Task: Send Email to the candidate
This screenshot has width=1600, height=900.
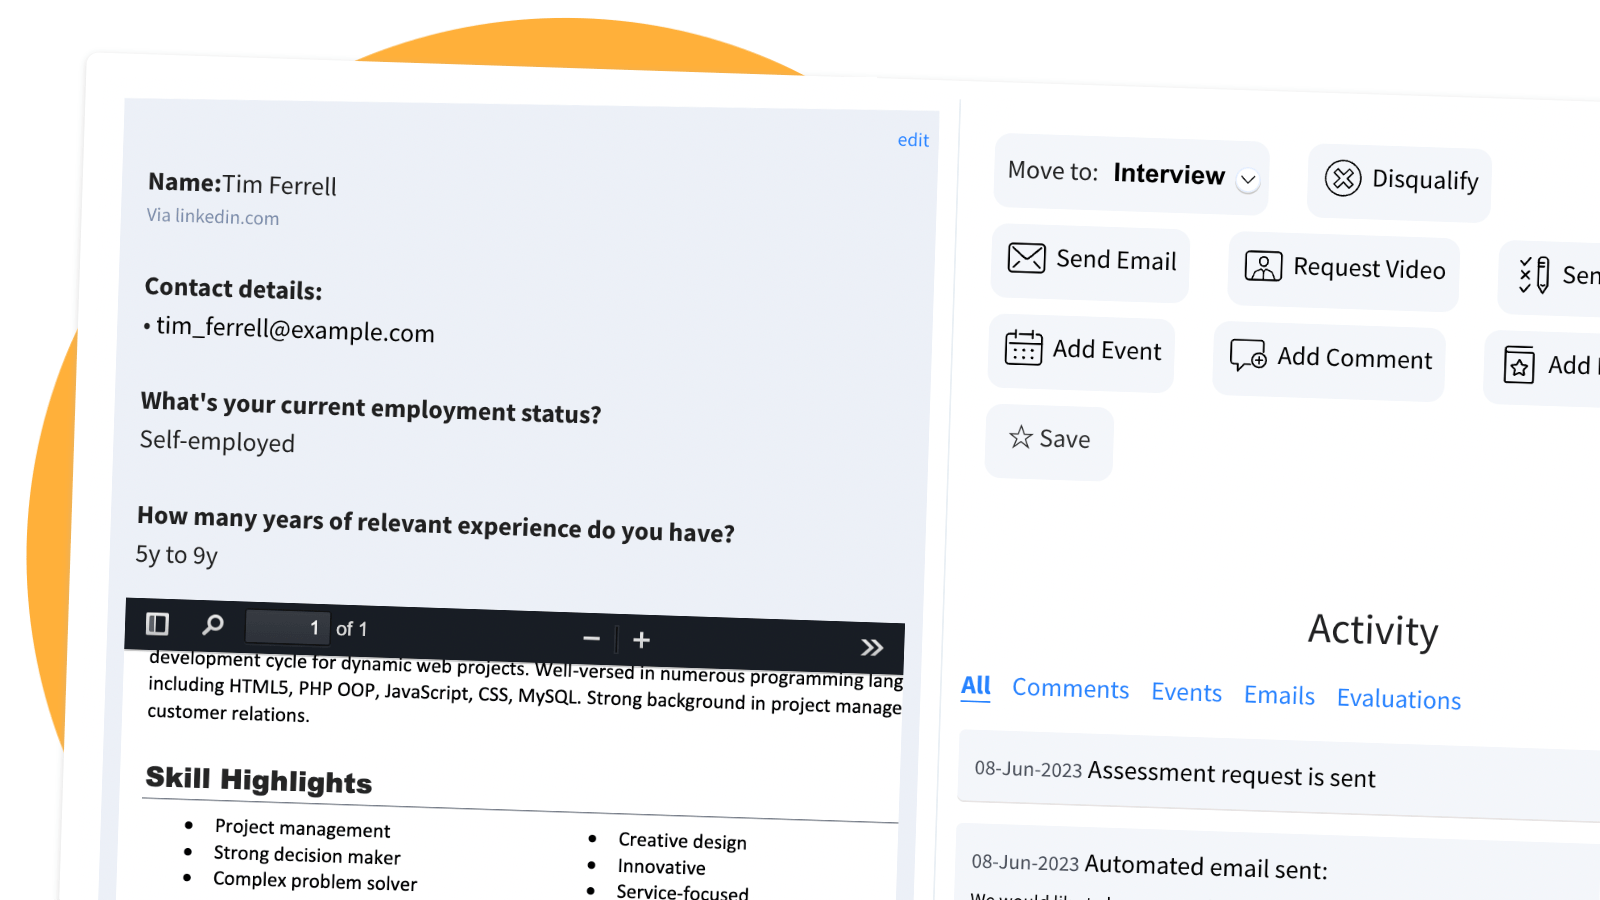Action: [x=1091, y=260]
